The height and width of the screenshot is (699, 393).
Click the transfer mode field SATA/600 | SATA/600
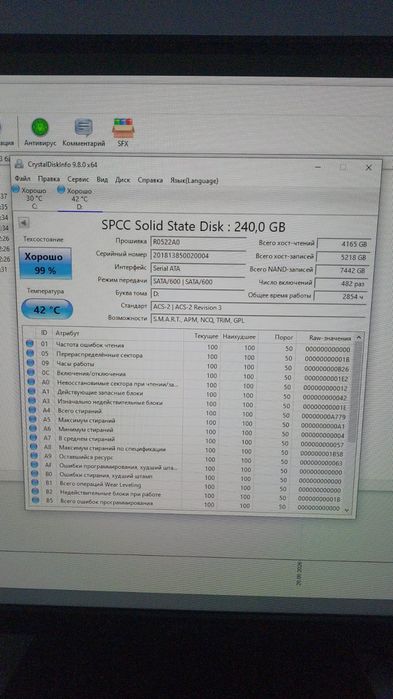pyautogui.click(x=198, y=281)
